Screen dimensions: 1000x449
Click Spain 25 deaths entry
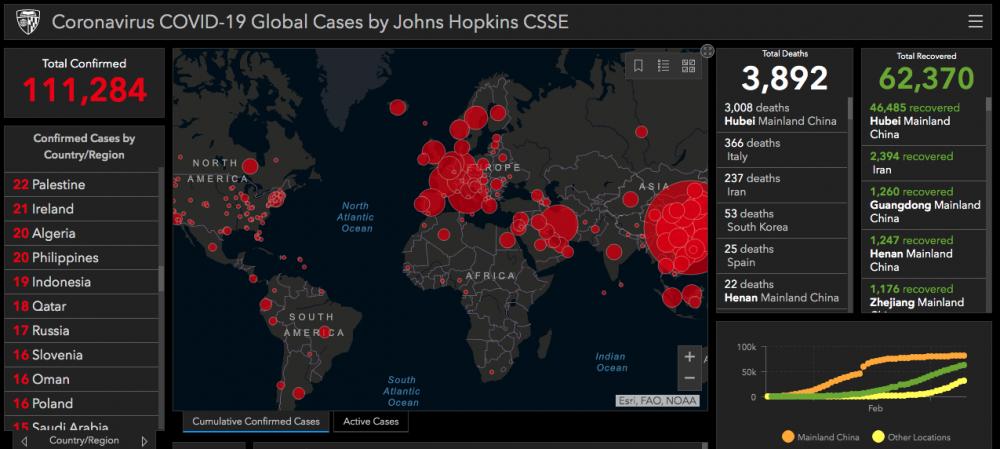783,256
